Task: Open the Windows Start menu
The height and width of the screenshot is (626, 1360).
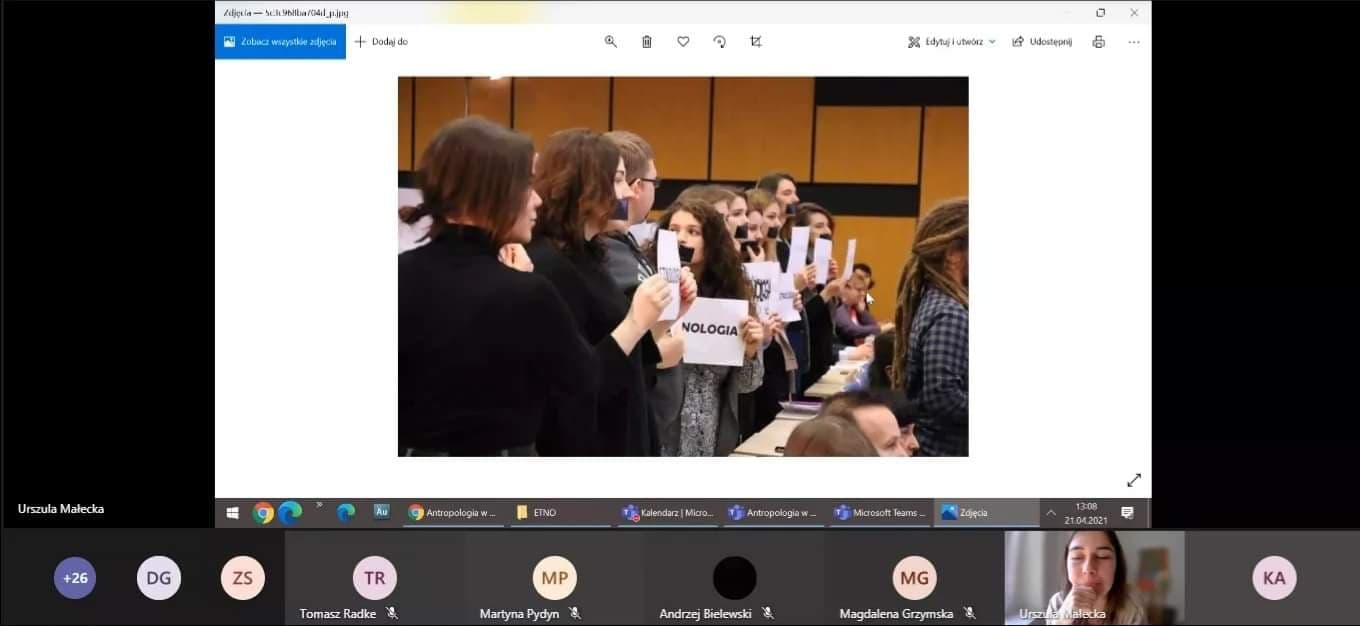Action: pyautogui.click(x=233, y=512)
